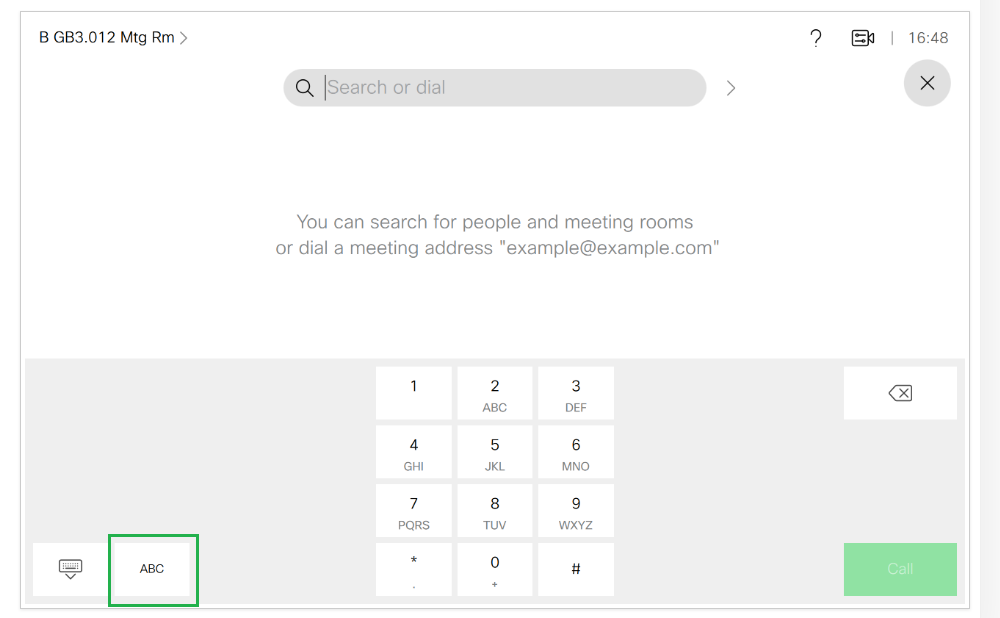Screen dimensions: 1000x618
Task: Click the magnifier search icon
Action: click(304, 88)
